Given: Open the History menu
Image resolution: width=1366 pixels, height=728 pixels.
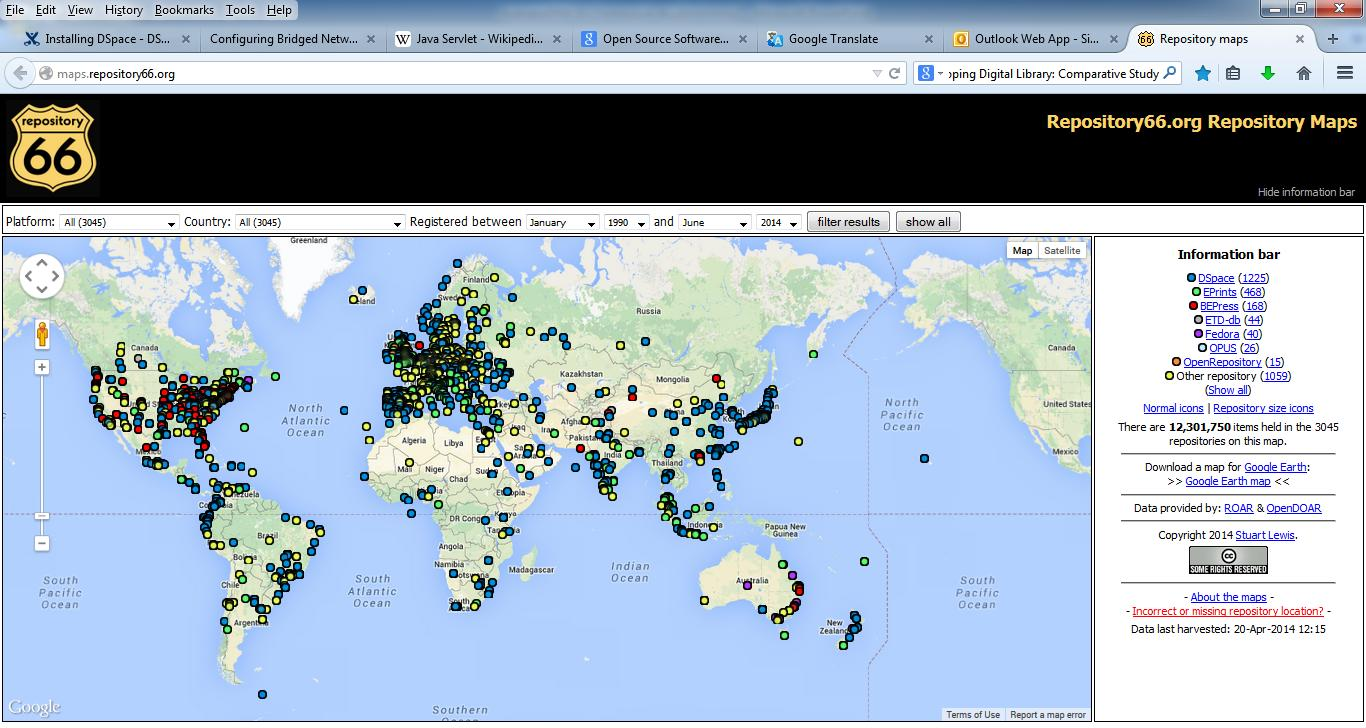Looking at the screenshot, I should click(123, 9).
